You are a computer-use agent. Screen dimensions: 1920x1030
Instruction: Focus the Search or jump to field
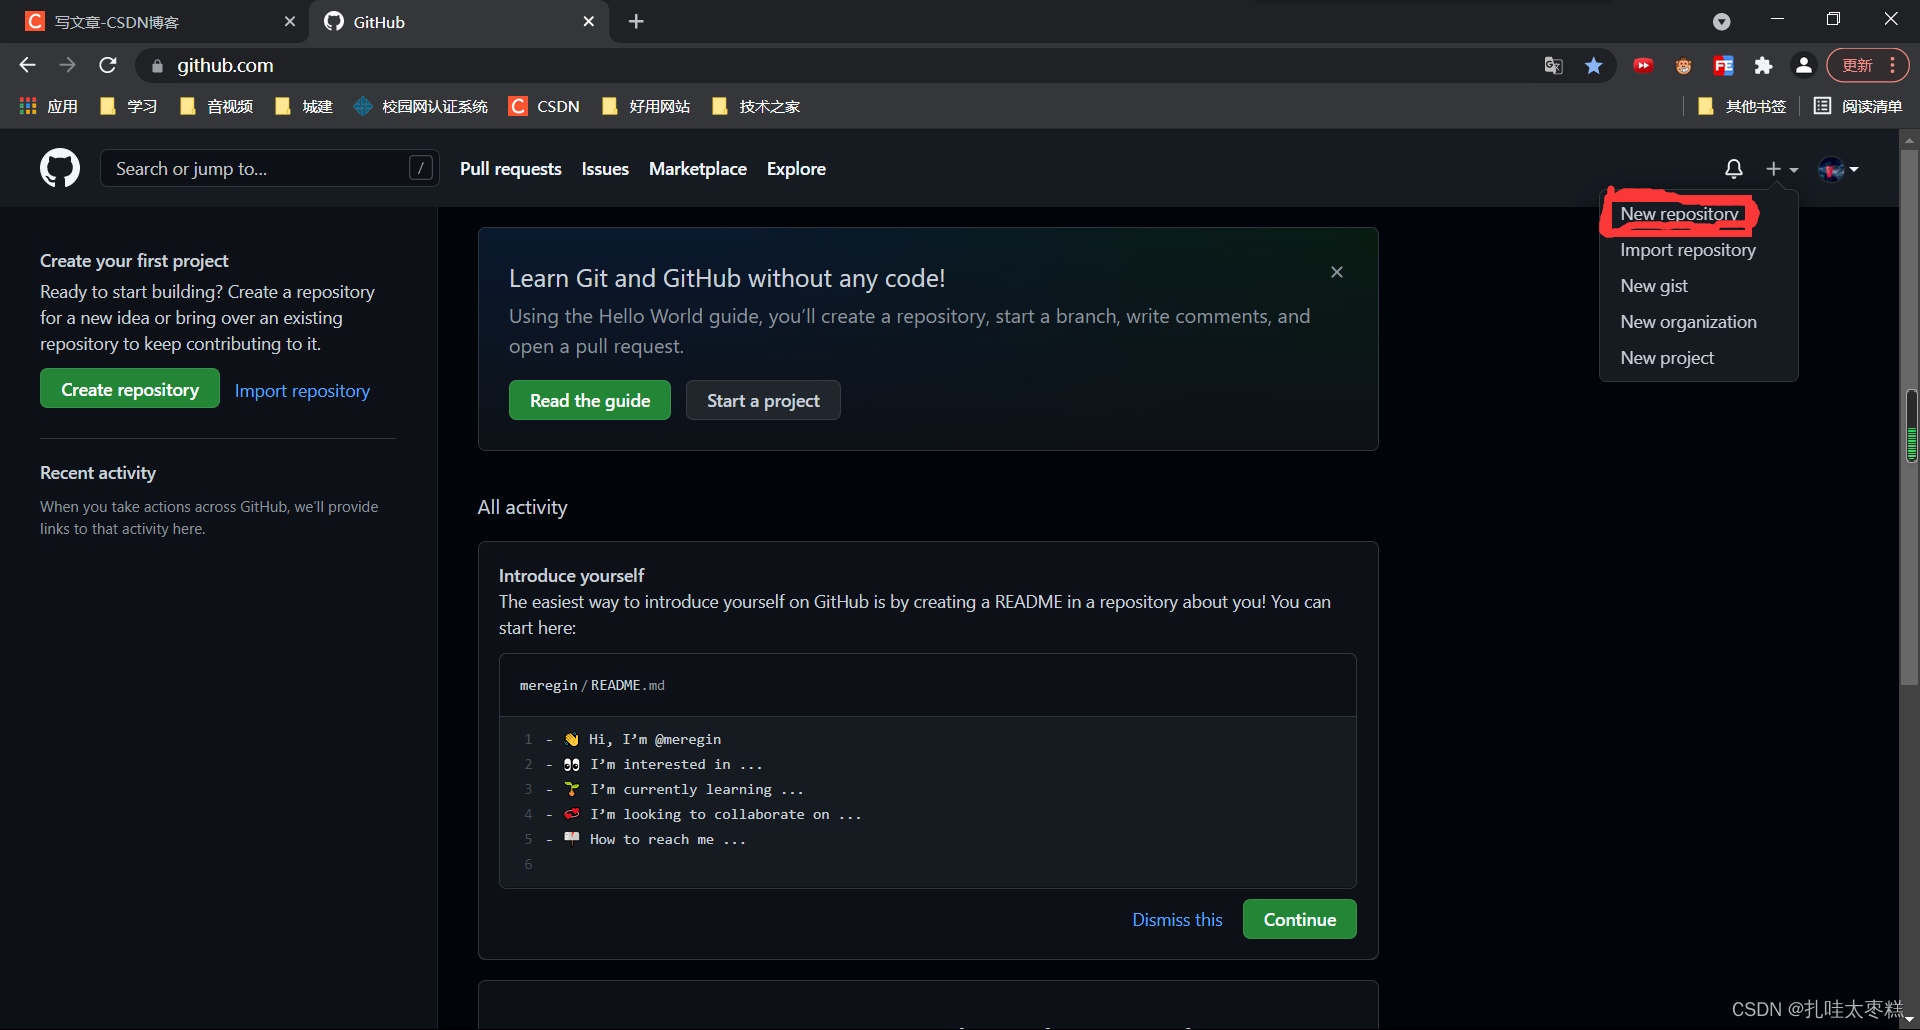269,168
